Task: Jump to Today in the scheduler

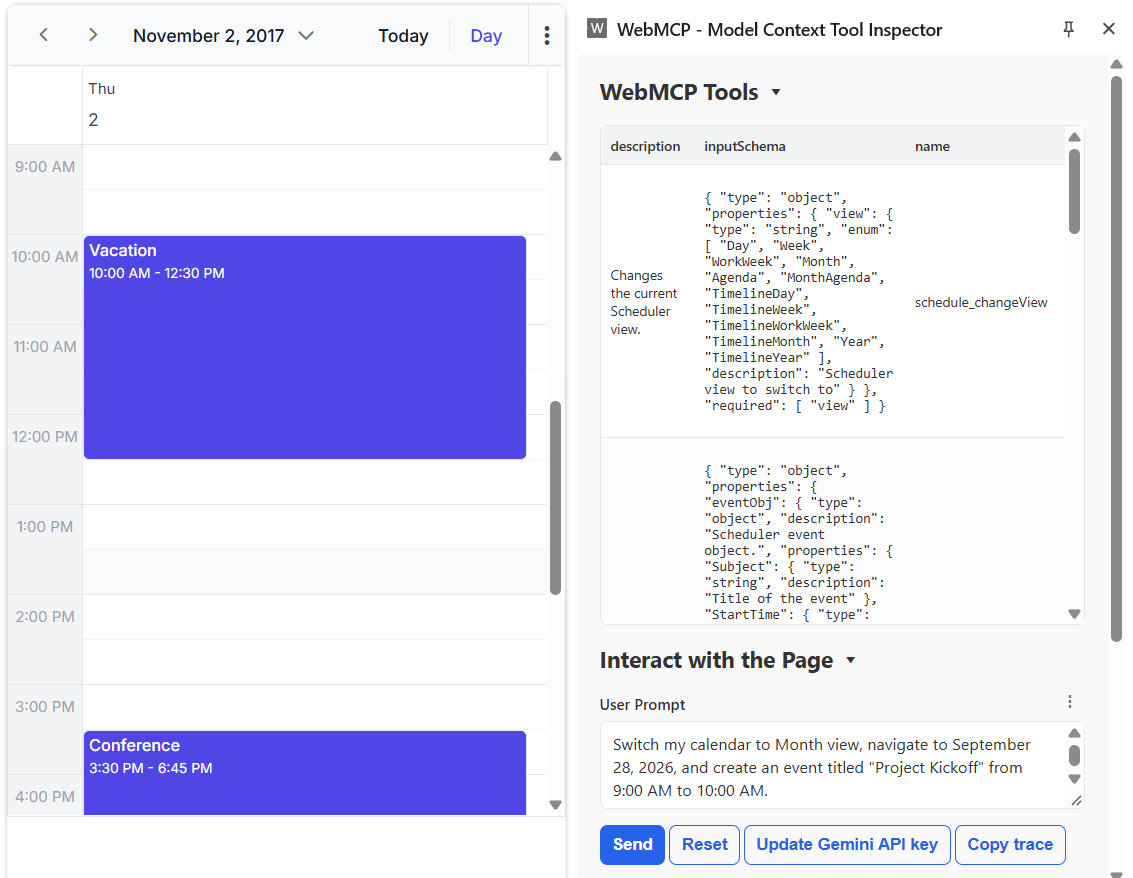Action: tap(403, 35)
